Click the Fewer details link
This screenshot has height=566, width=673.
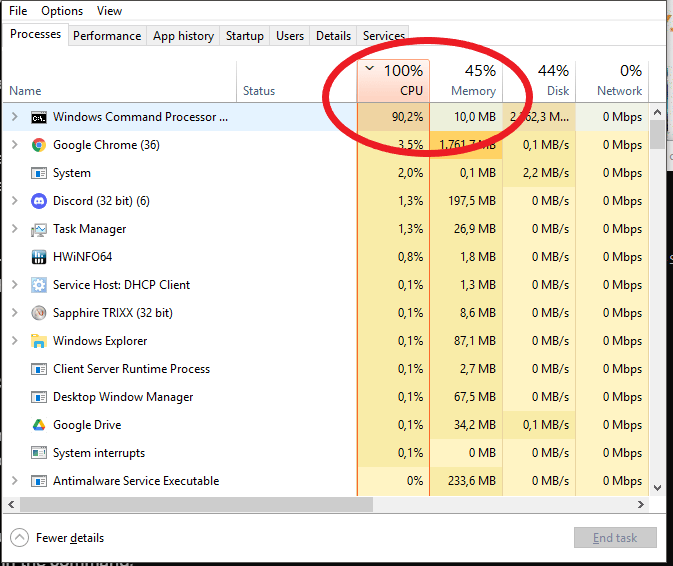[70, 538]
